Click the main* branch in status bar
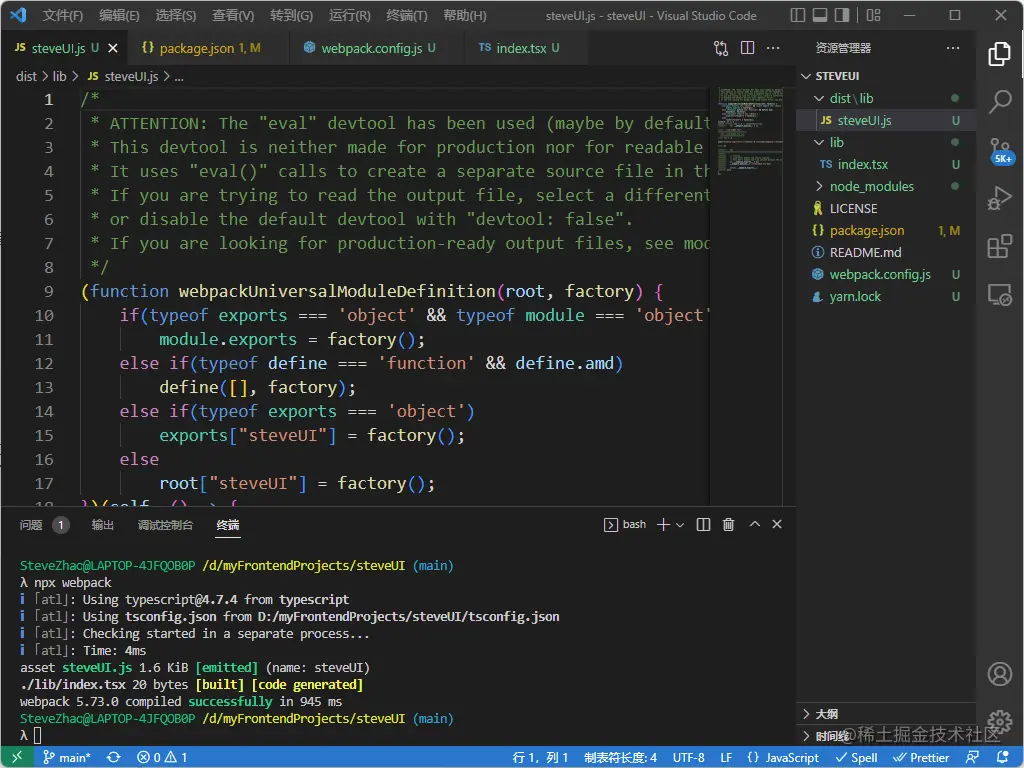 (x=66, y=757)
